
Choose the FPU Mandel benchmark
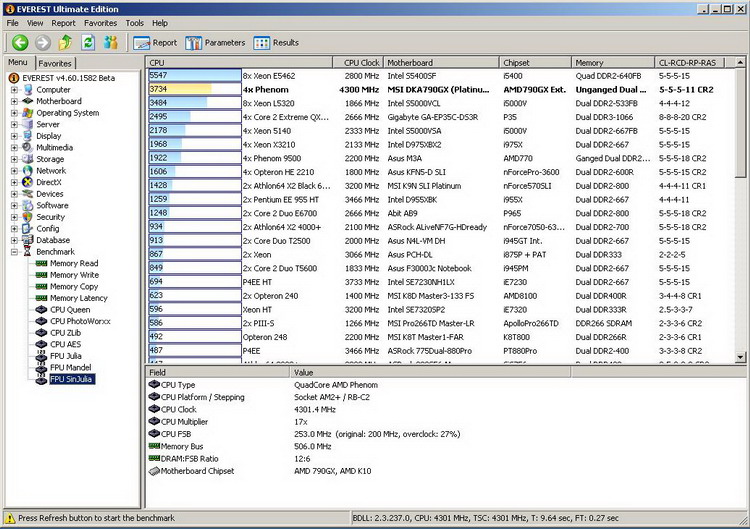click(x=71, y=367)
